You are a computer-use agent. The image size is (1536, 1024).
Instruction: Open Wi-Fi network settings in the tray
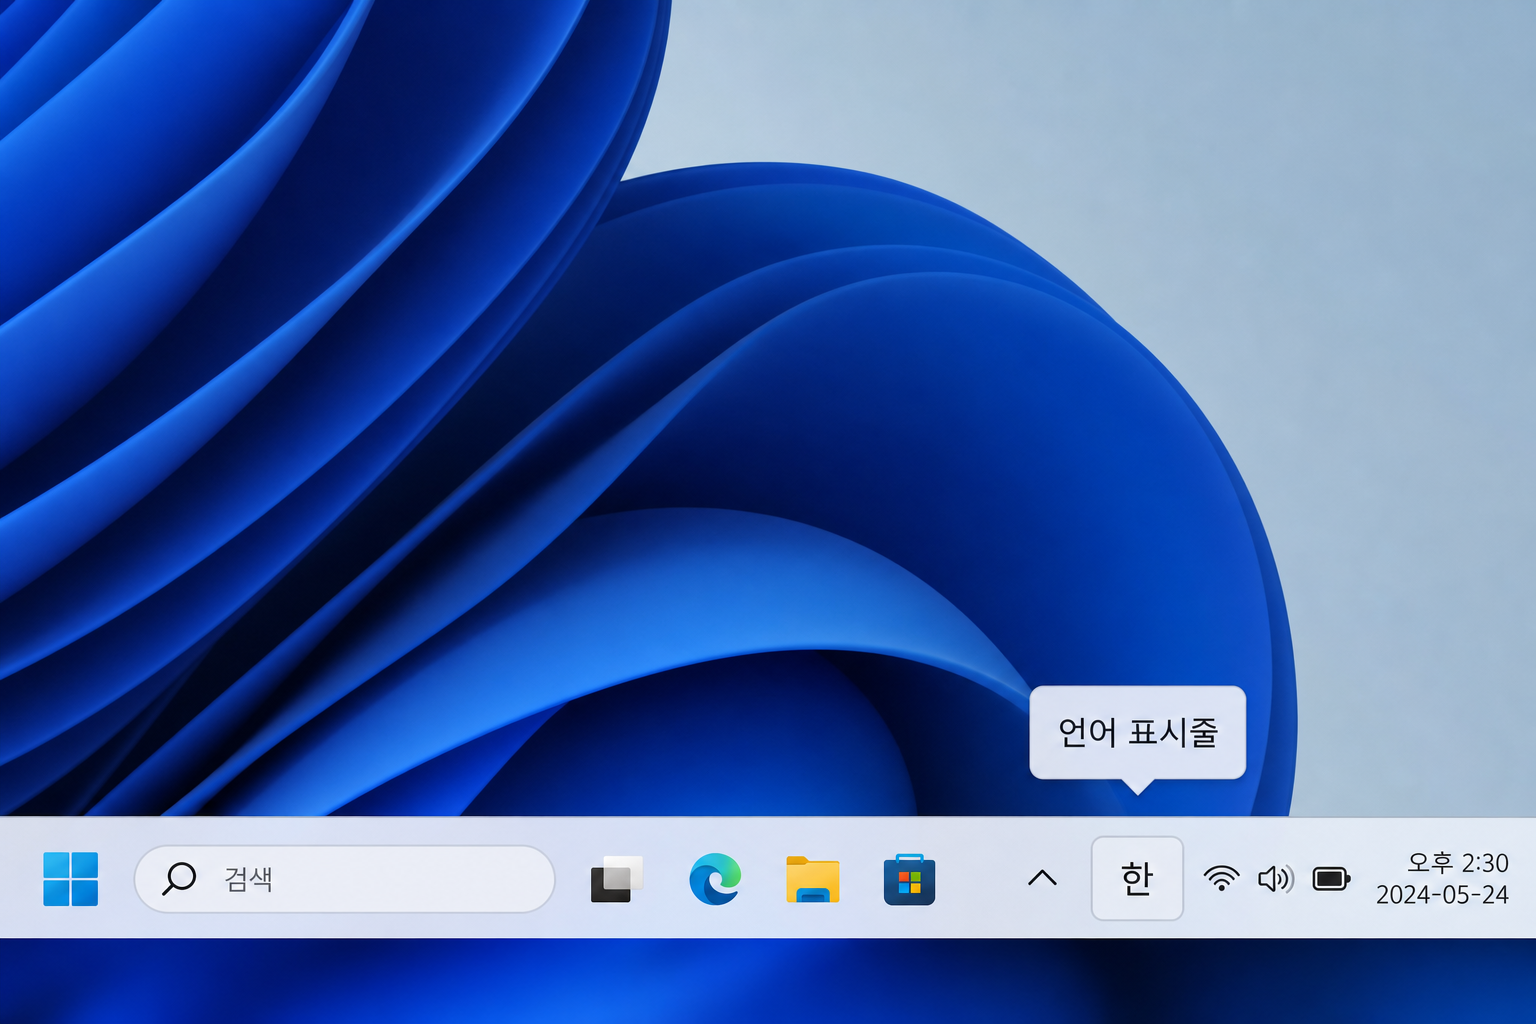(1221, 878)
